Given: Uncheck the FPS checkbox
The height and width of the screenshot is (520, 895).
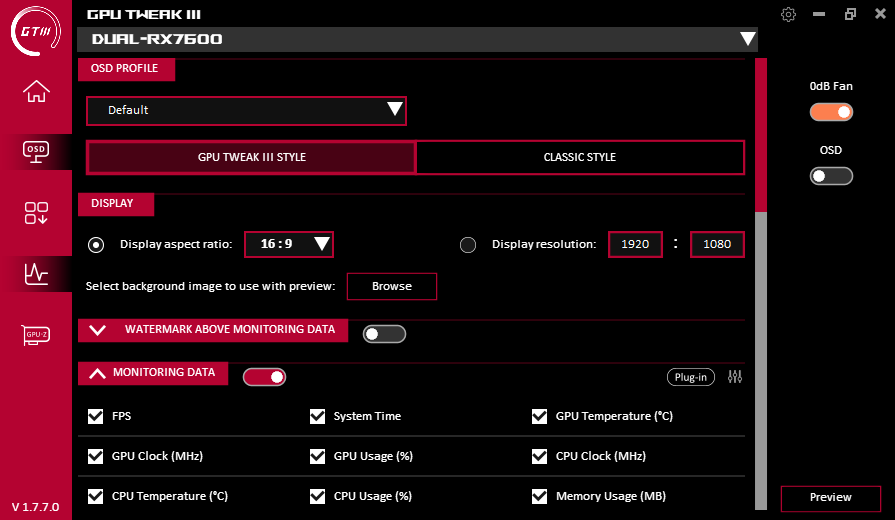Looking at the screenshot, I should [x=96, y=416].
